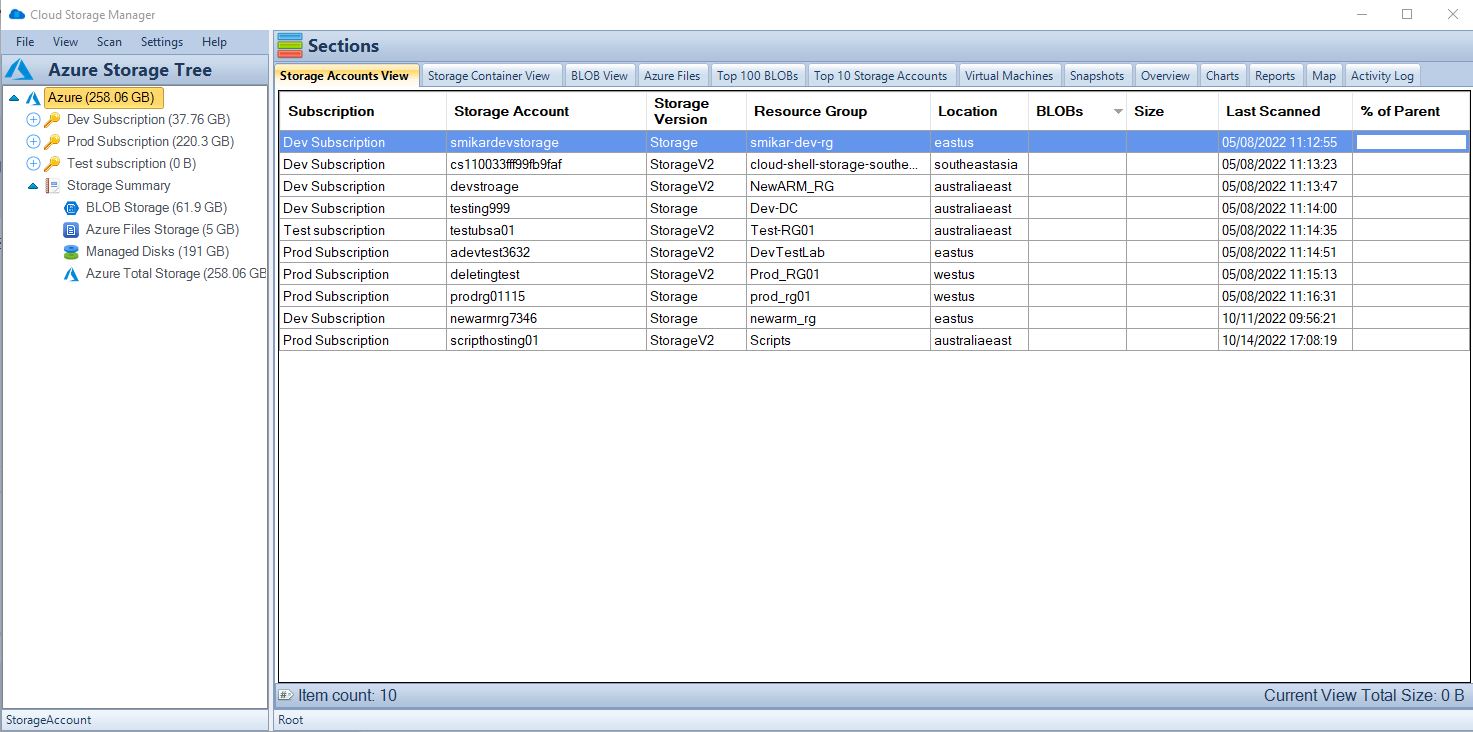Screen dimensions: 1473x732
Task: Expand the Dev Subscription tree node
Action: [x=33, y=120]
